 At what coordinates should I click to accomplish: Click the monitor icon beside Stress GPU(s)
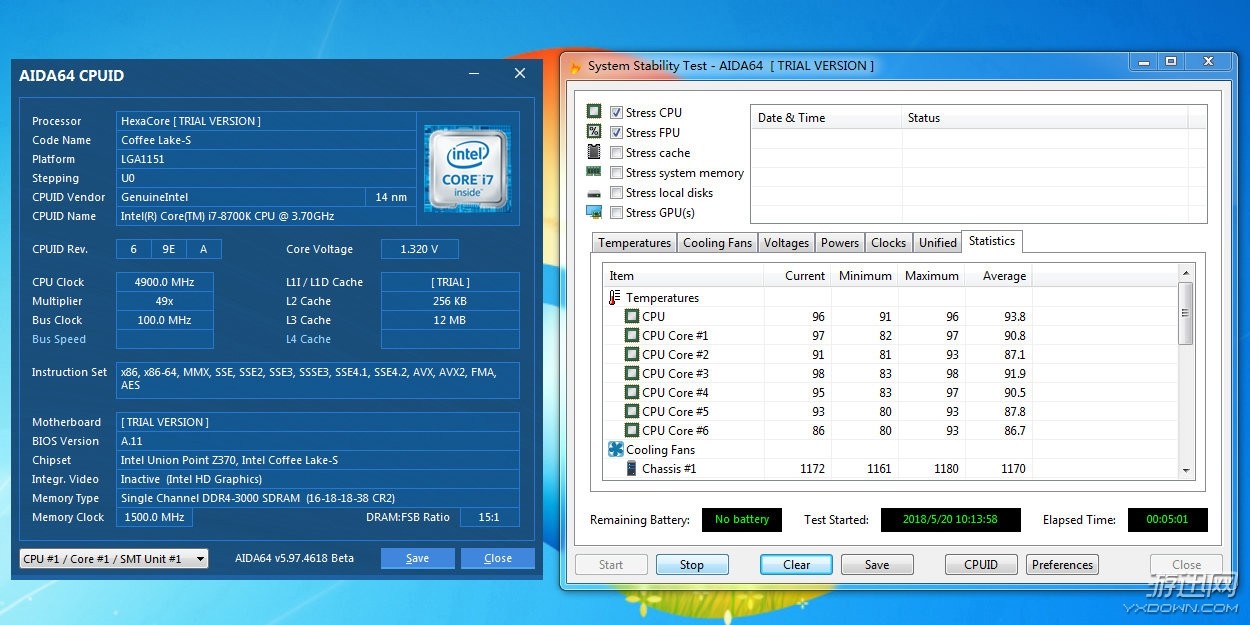594,213
